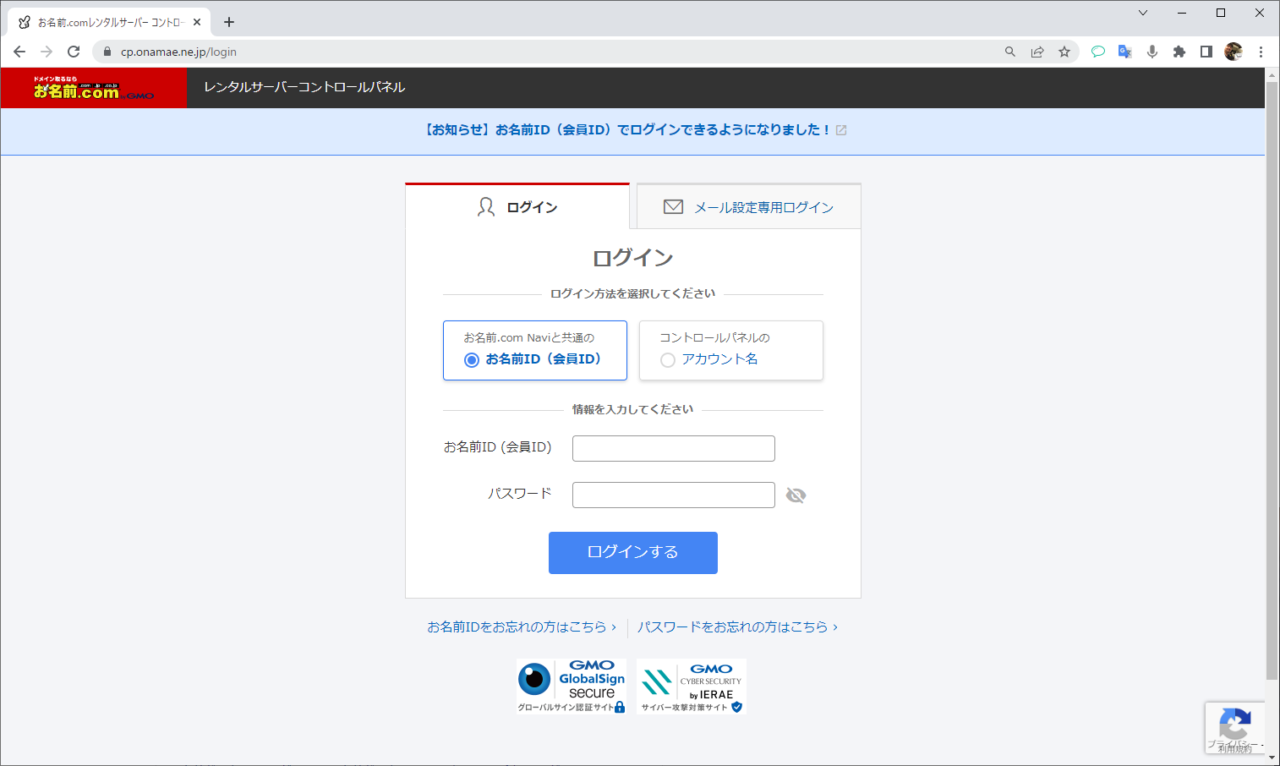Bookmark this page with star icon

pos(1064,52)
